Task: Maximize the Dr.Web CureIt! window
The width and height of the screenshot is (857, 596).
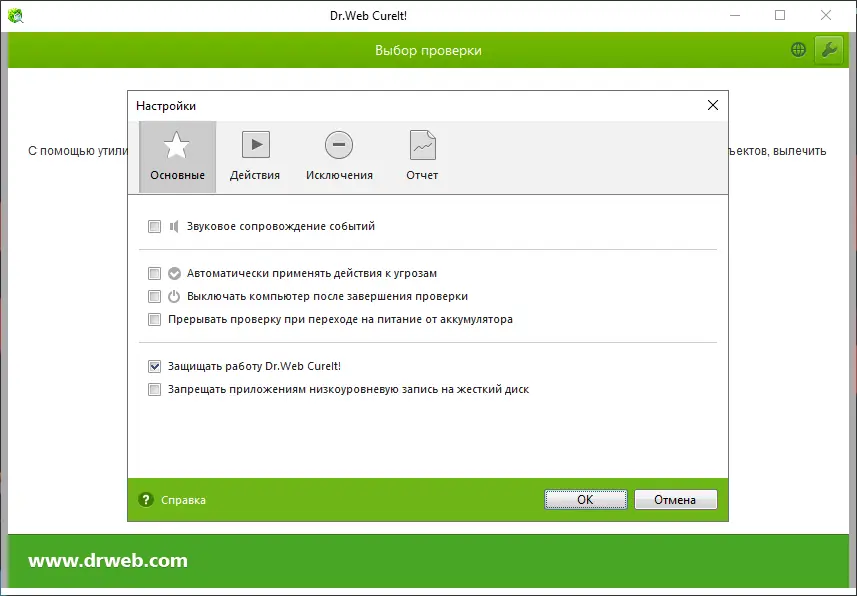Action: click(780, 15)
